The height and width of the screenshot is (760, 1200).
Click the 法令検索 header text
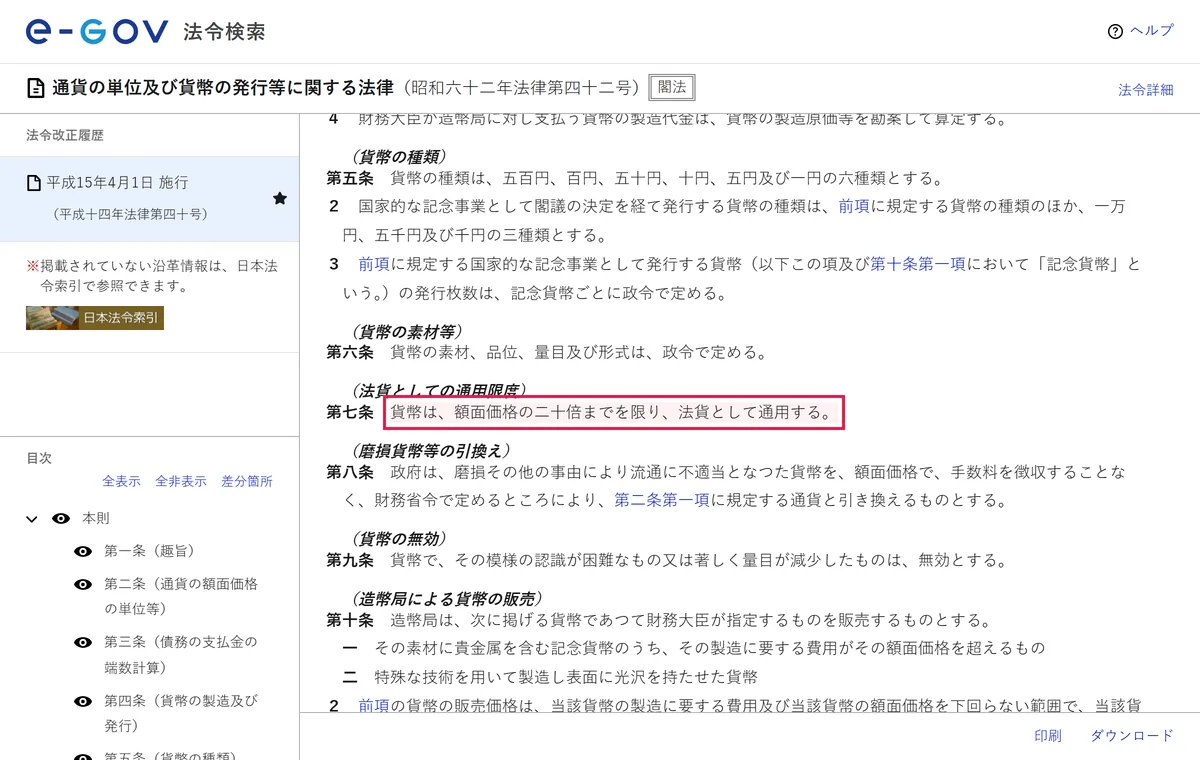[225, 32]
